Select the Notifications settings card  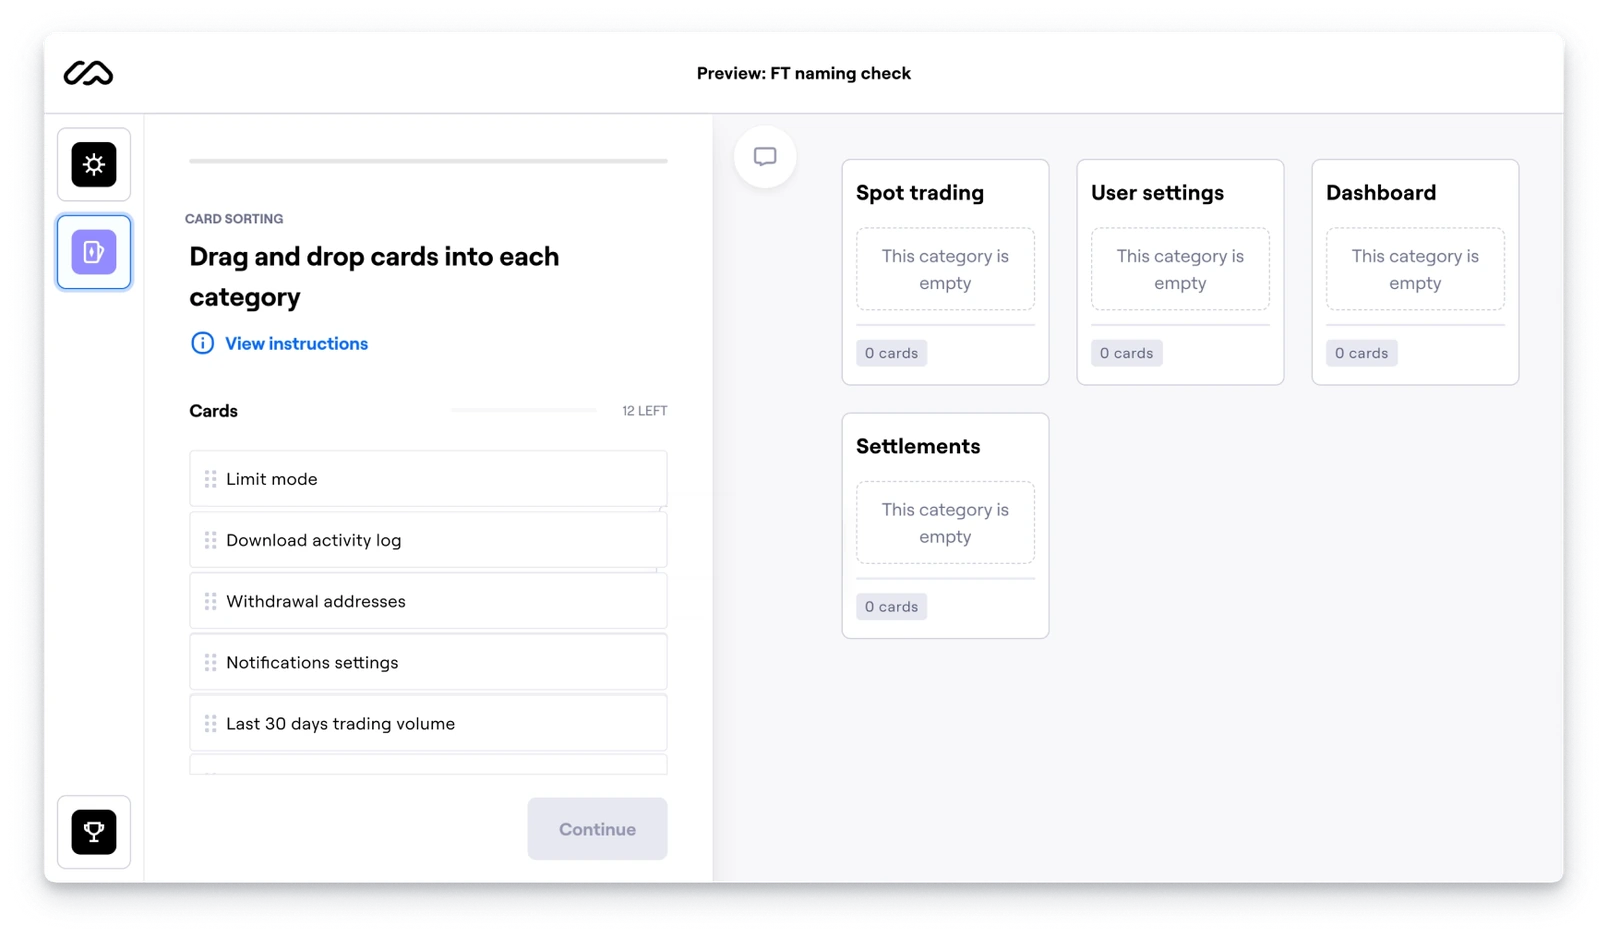click(x=428, y=662)
